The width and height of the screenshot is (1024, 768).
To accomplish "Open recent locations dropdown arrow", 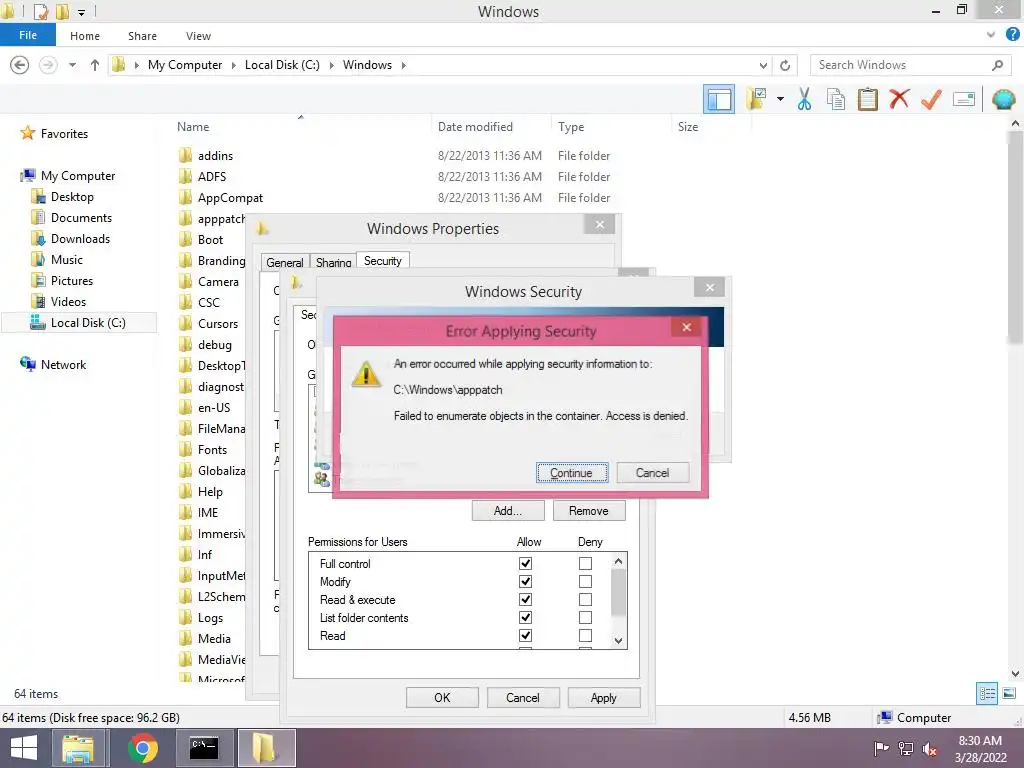I will [x=72, y=65].
